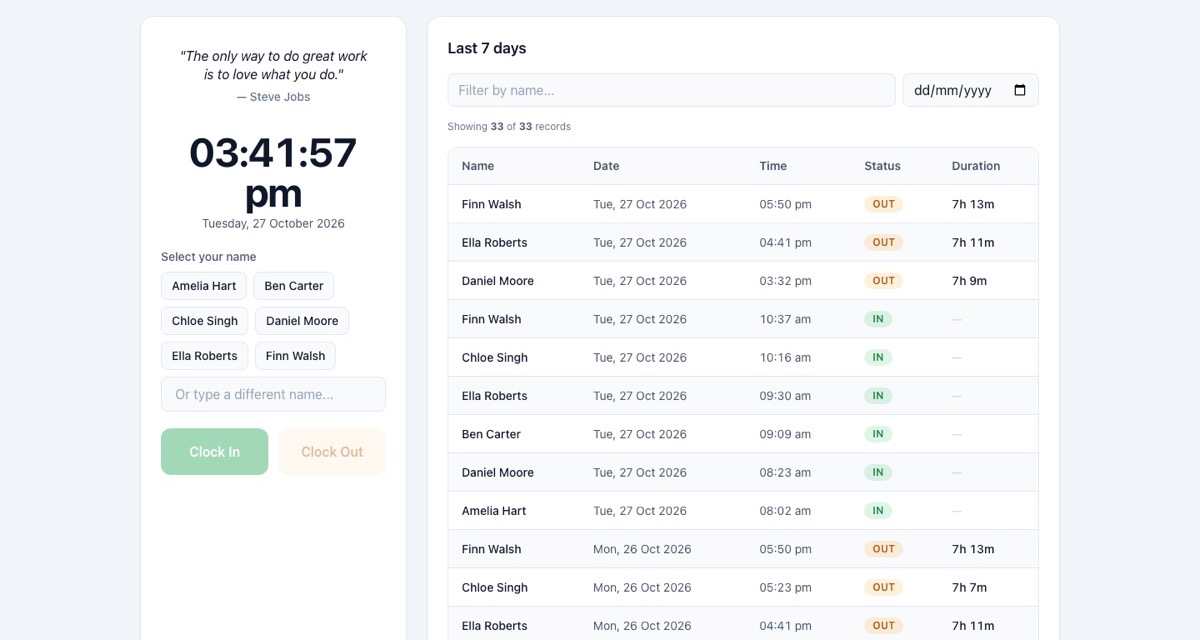Focus the Filter by name search field
Screen dimensions: 1200x640
[671, 90]
